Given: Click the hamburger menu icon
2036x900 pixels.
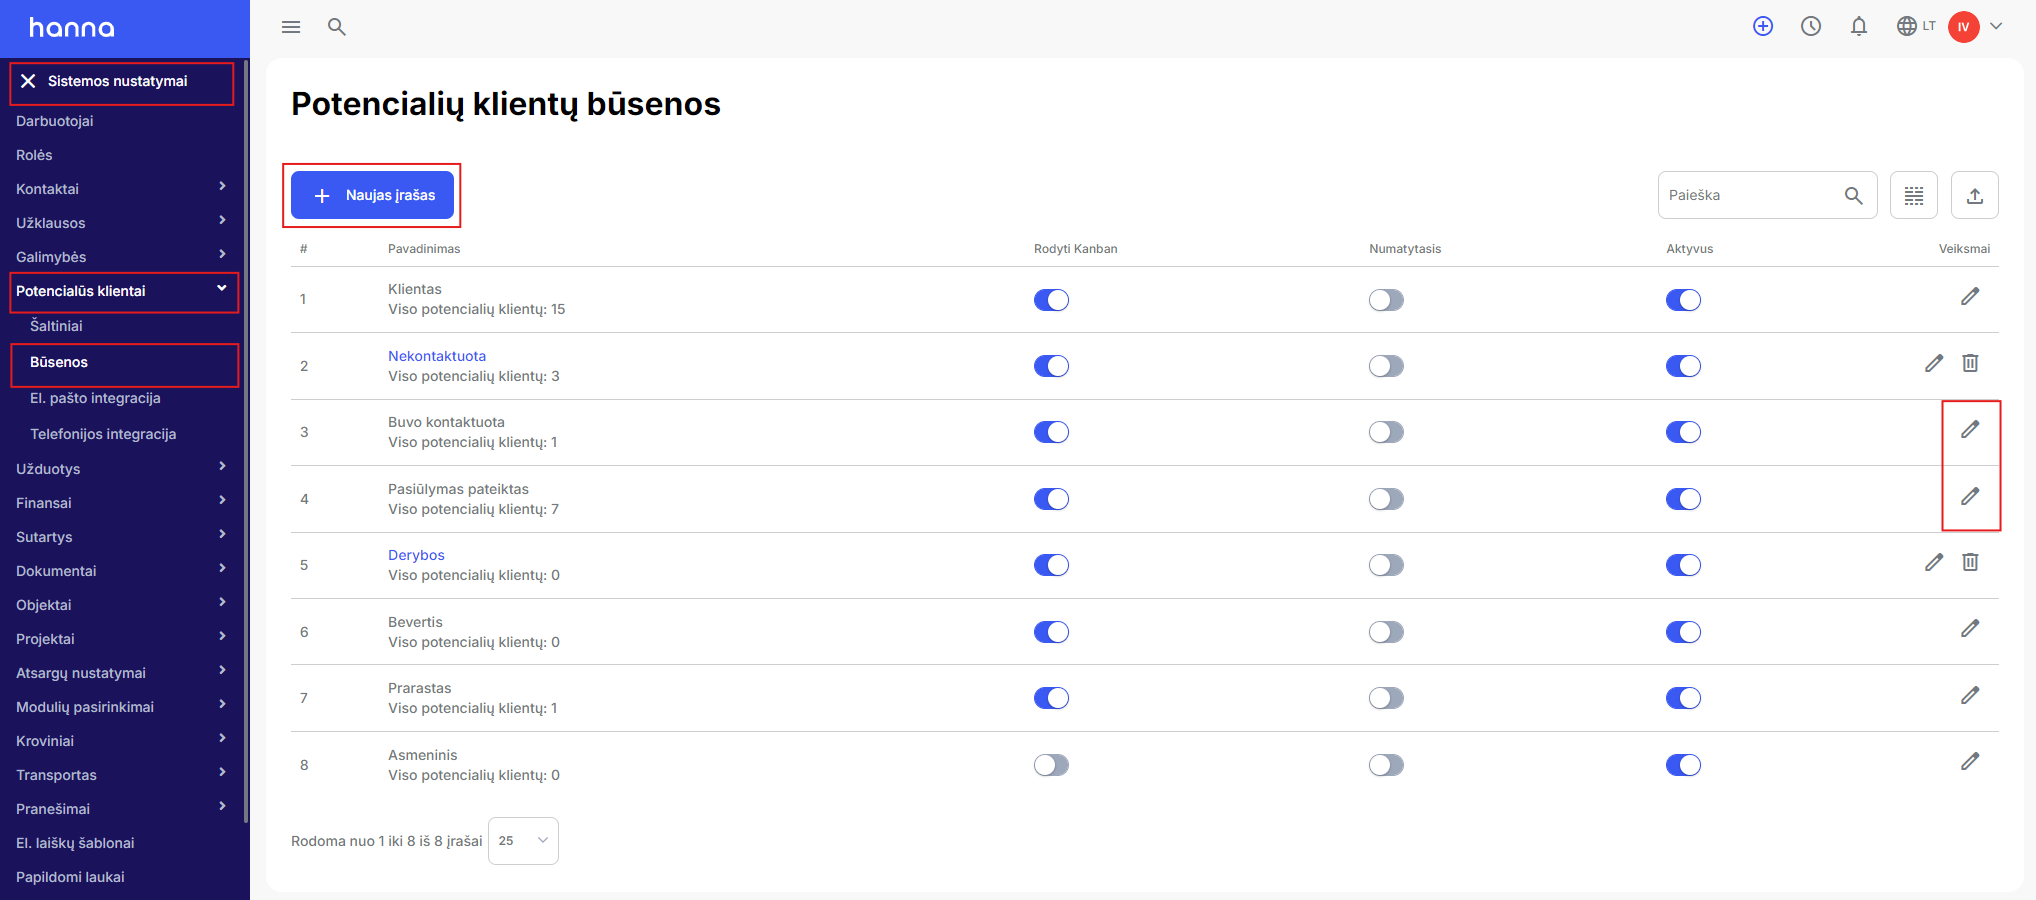Looking at the screenshot, I should 291,27.
